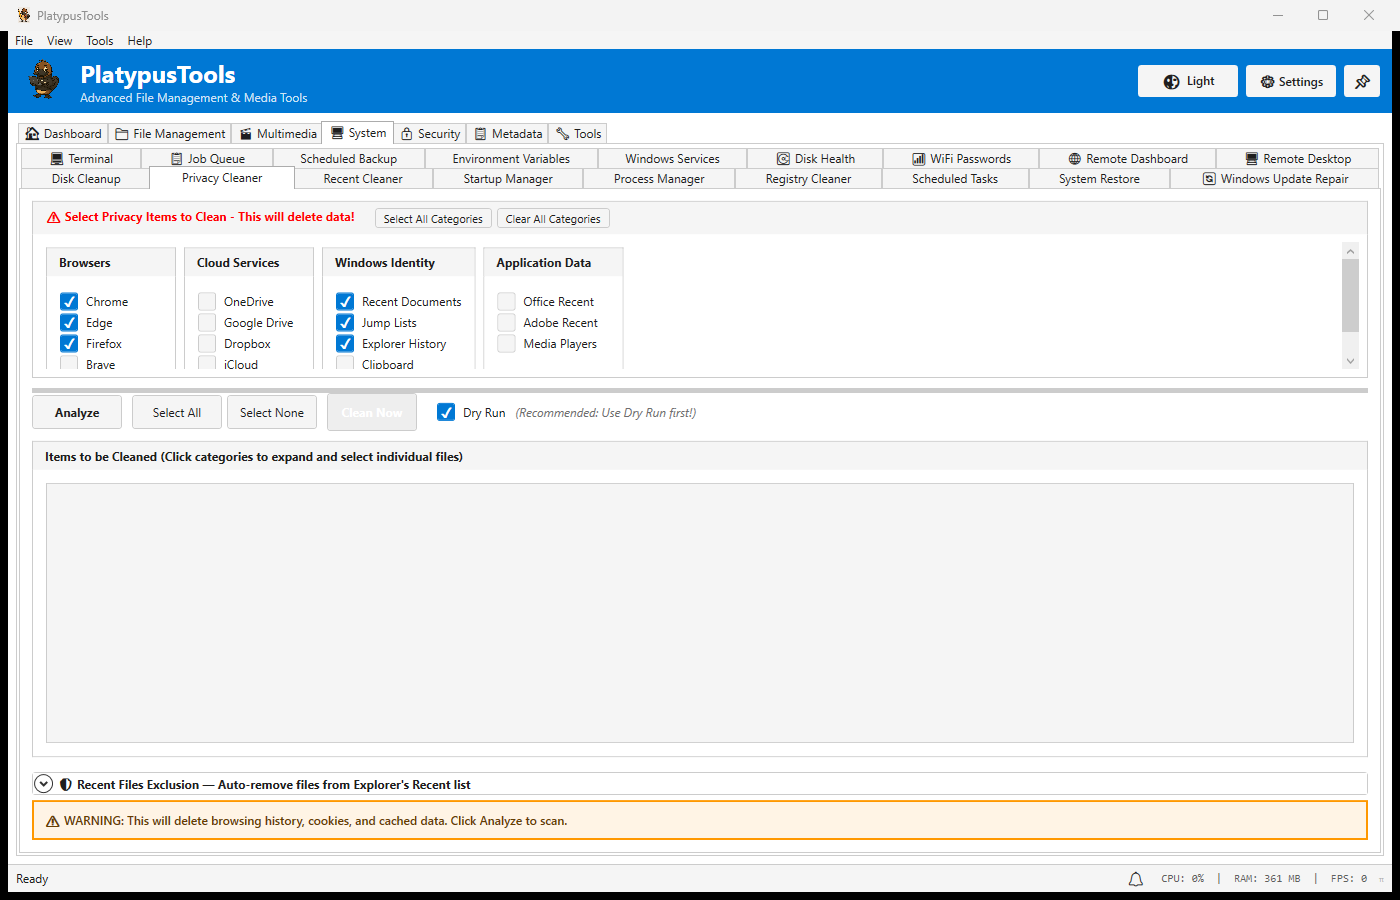
Task: Click the categories scrollbar up arrow
Action: (x=1350, y=251)
